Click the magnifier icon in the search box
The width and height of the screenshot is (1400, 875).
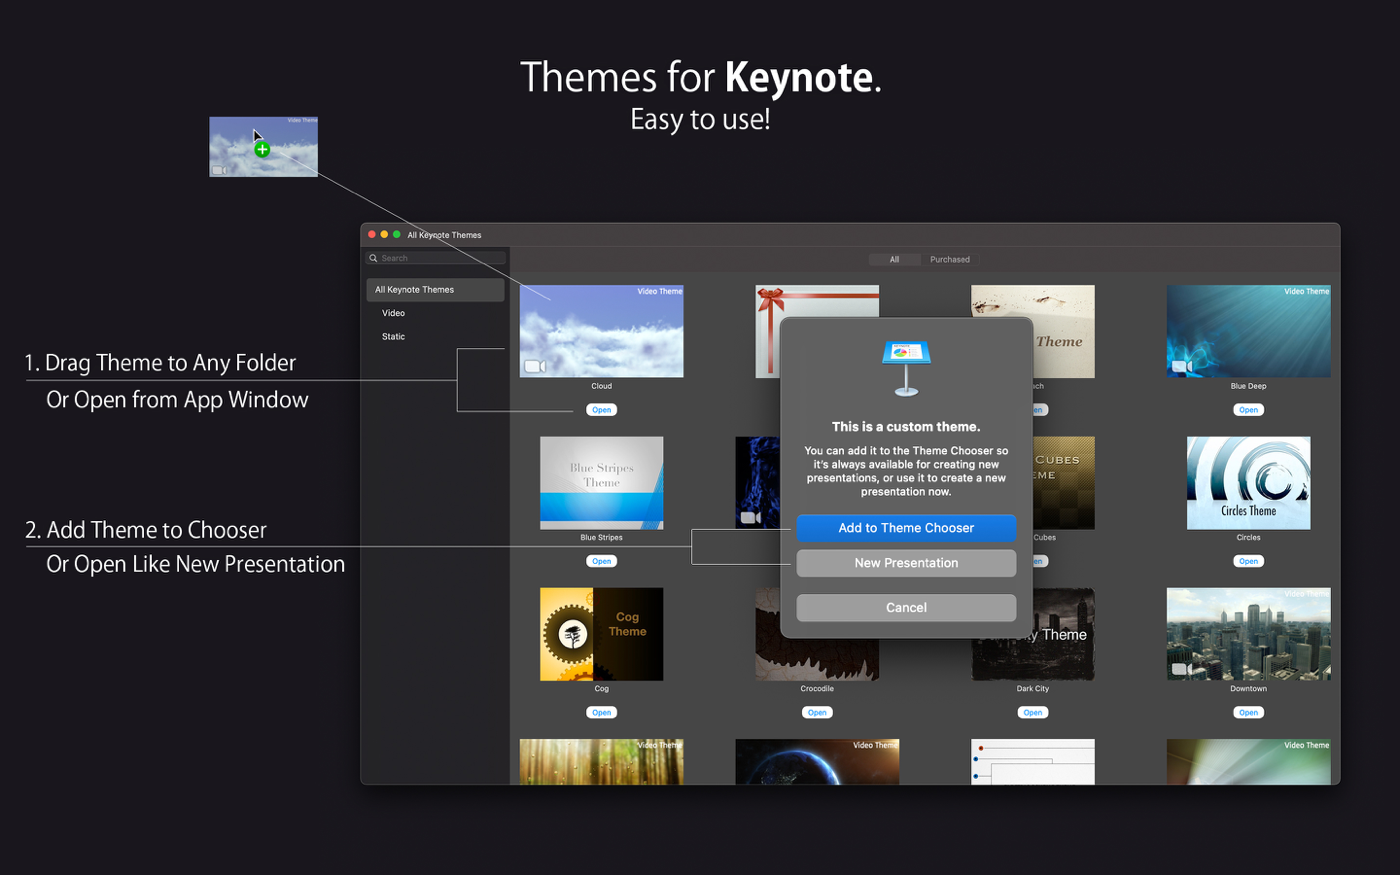(x=374, y=258)
